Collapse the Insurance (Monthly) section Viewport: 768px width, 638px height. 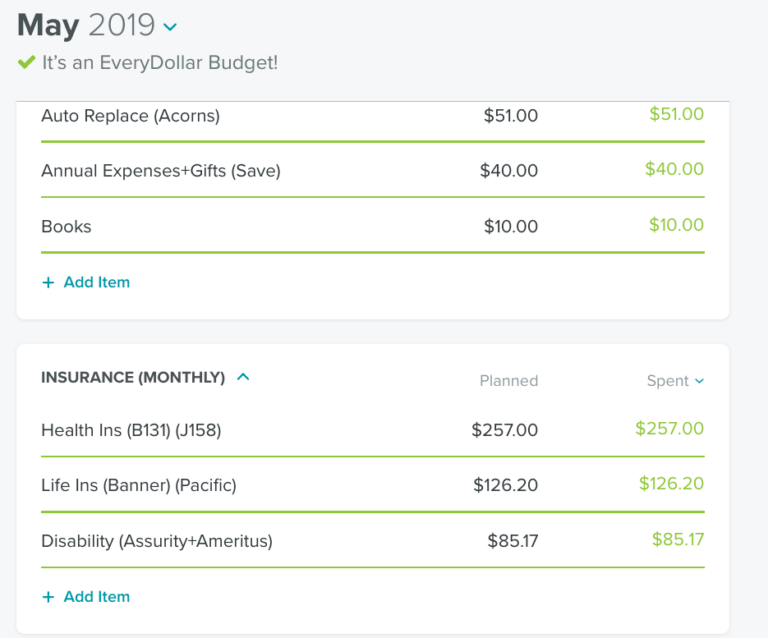tap(243, 377)
